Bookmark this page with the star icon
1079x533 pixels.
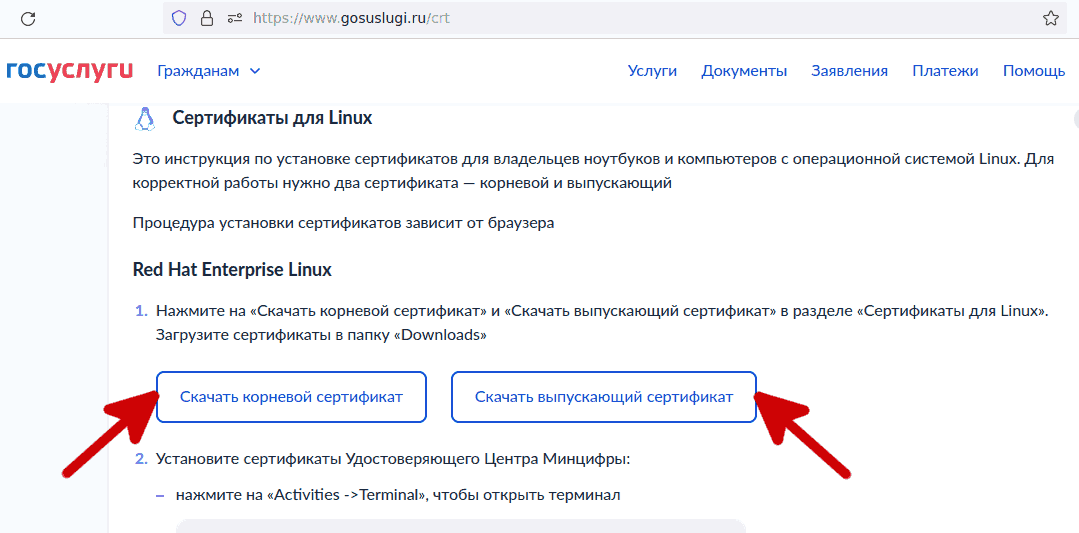point(1050,19)
